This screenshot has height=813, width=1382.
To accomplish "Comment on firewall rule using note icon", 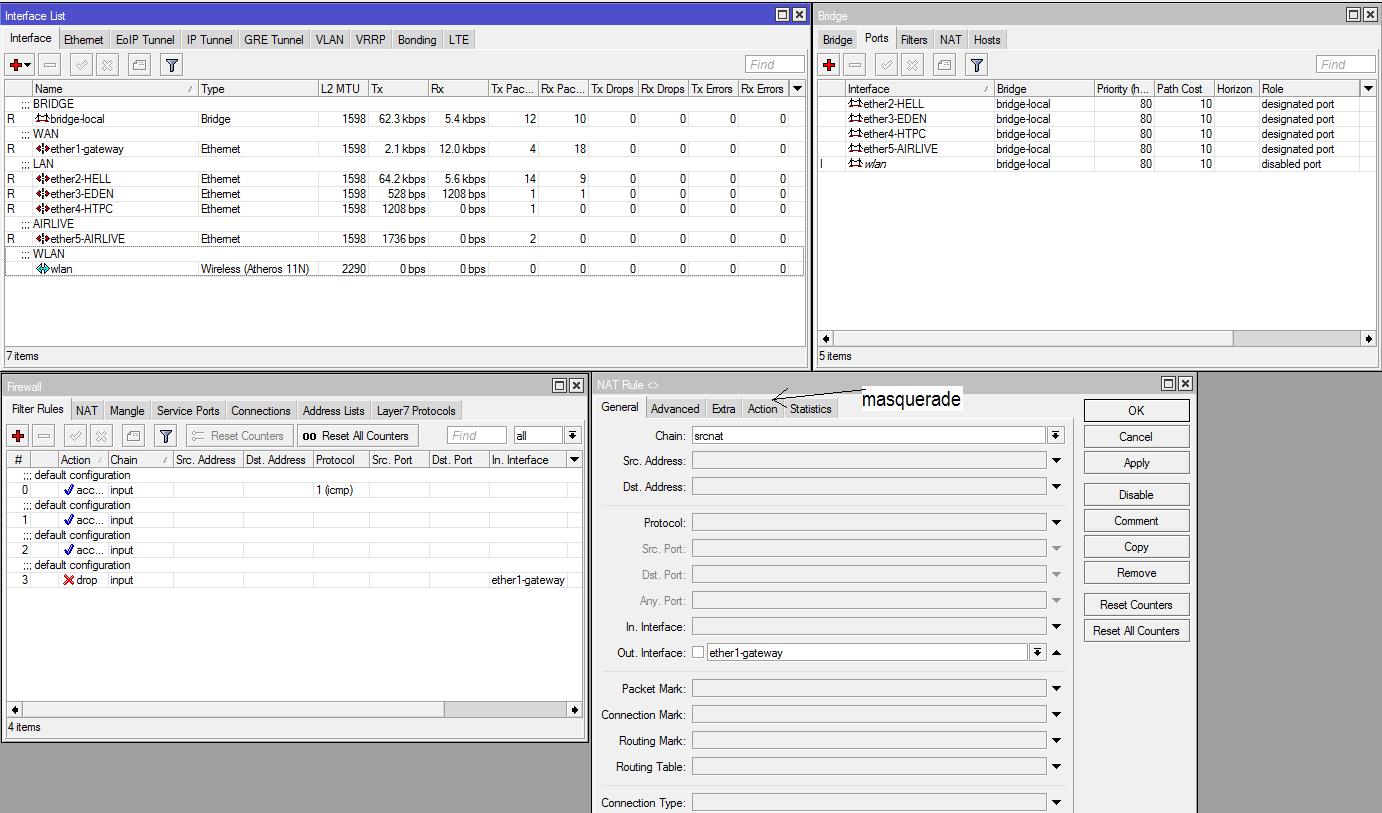I will pos(133,436).
